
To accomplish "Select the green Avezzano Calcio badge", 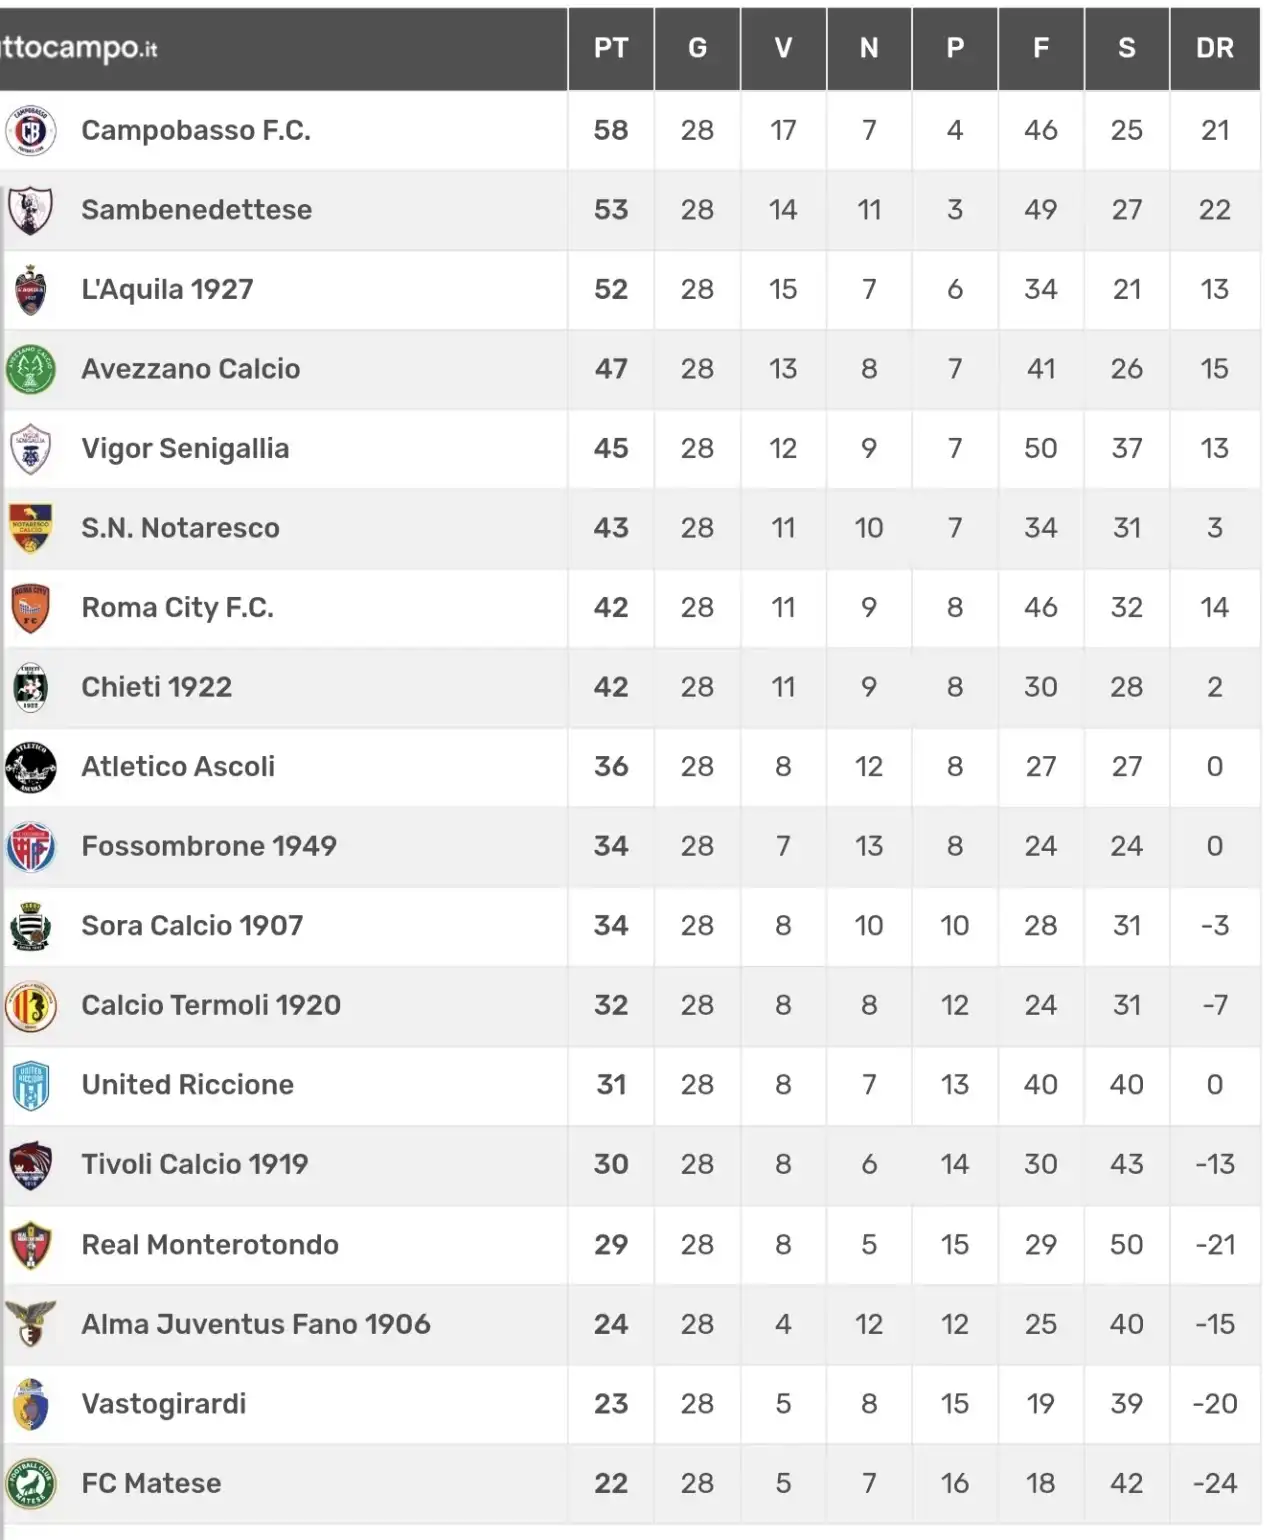I will (x=31, y=369).
